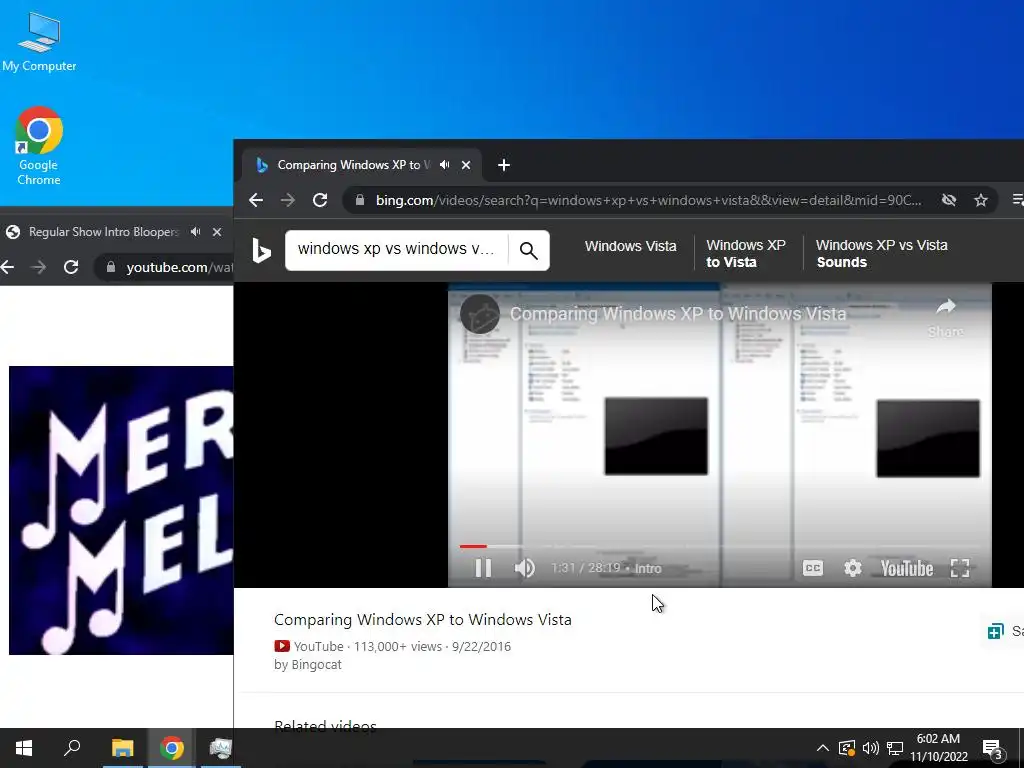Image resolution: width=1024 pixels, height=768 pixels.
Task: Go back in the YouTube window
Action: 7,266
